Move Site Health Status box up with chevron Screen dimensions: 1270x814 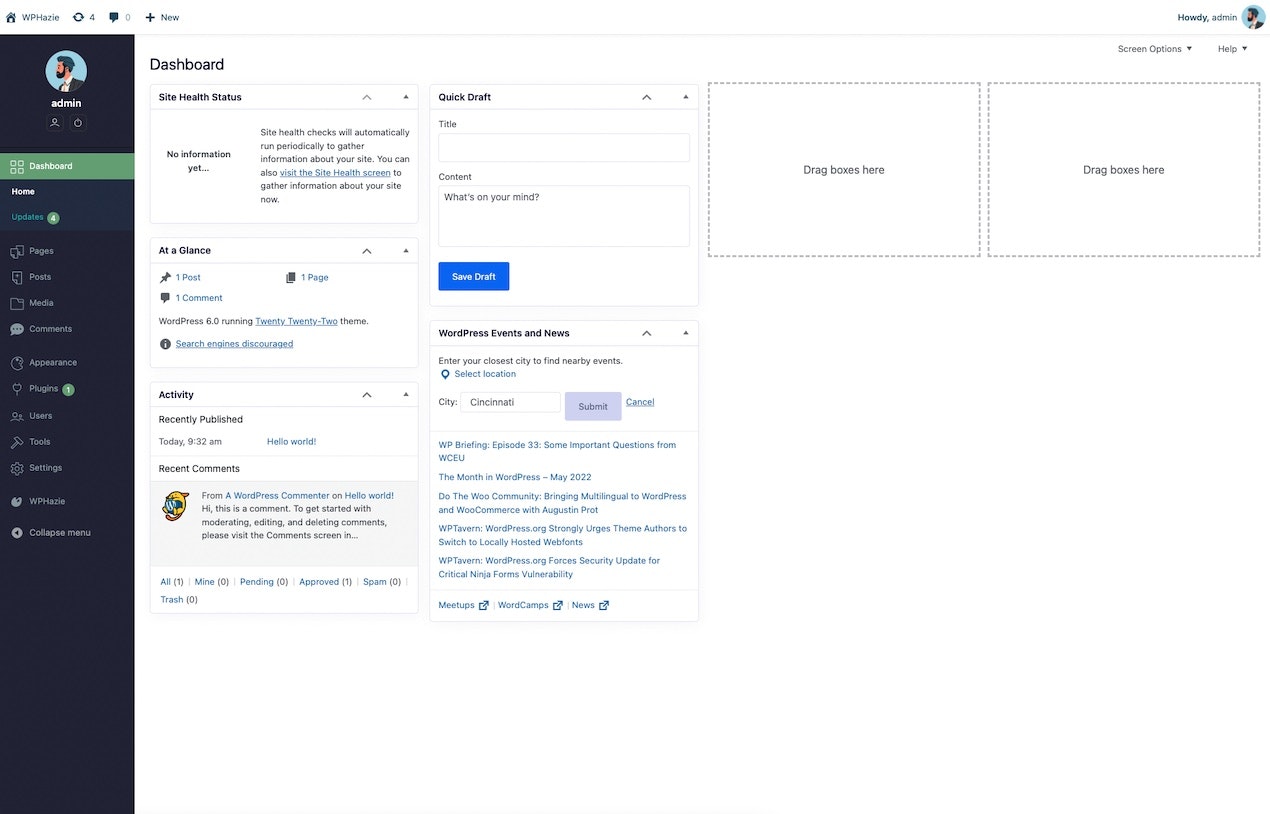tap(367, 97)
